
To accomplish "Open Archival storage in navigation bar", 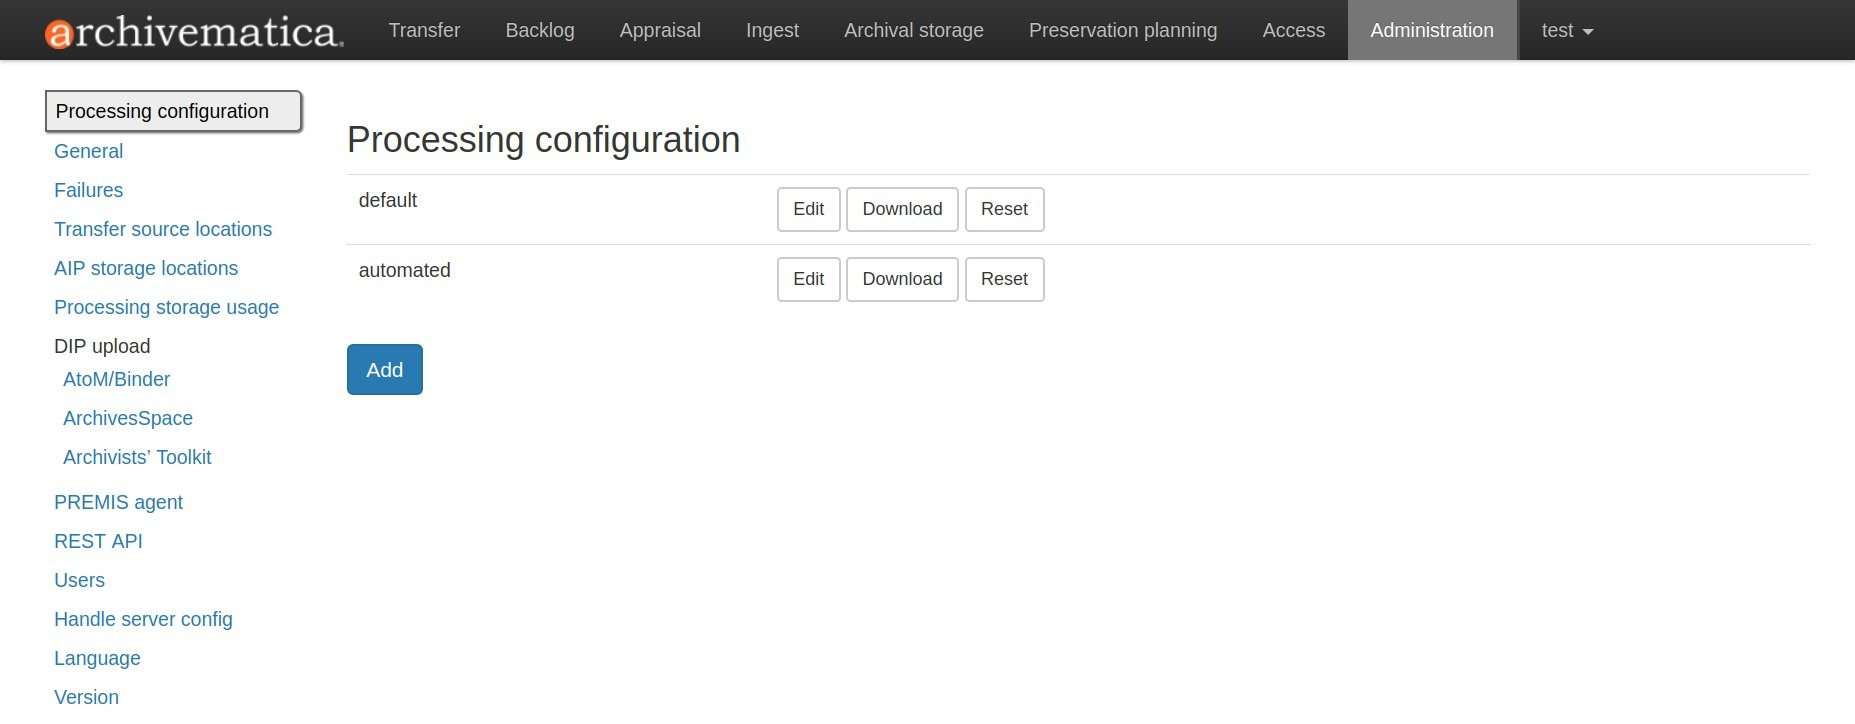I will [x=913, y=31].
